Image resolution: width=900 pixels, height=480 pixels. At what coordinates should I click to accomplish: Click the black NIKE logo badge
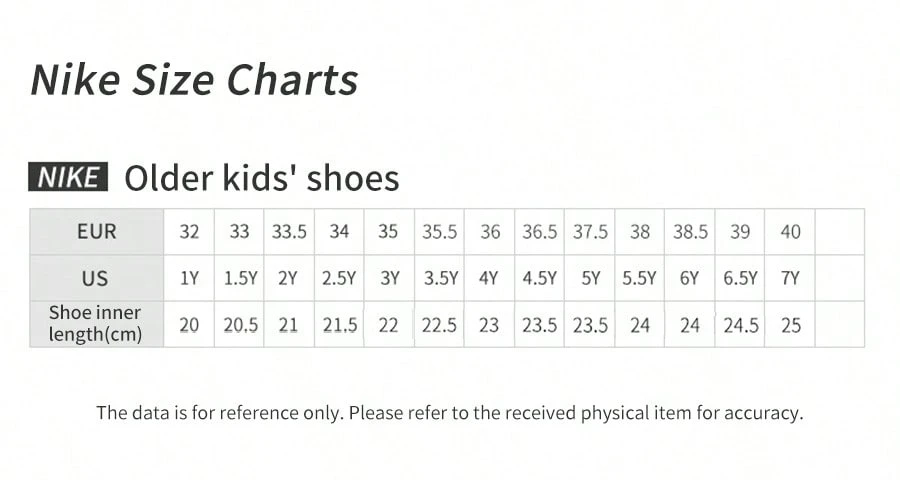pyautogui.click(x=68, y=178)
